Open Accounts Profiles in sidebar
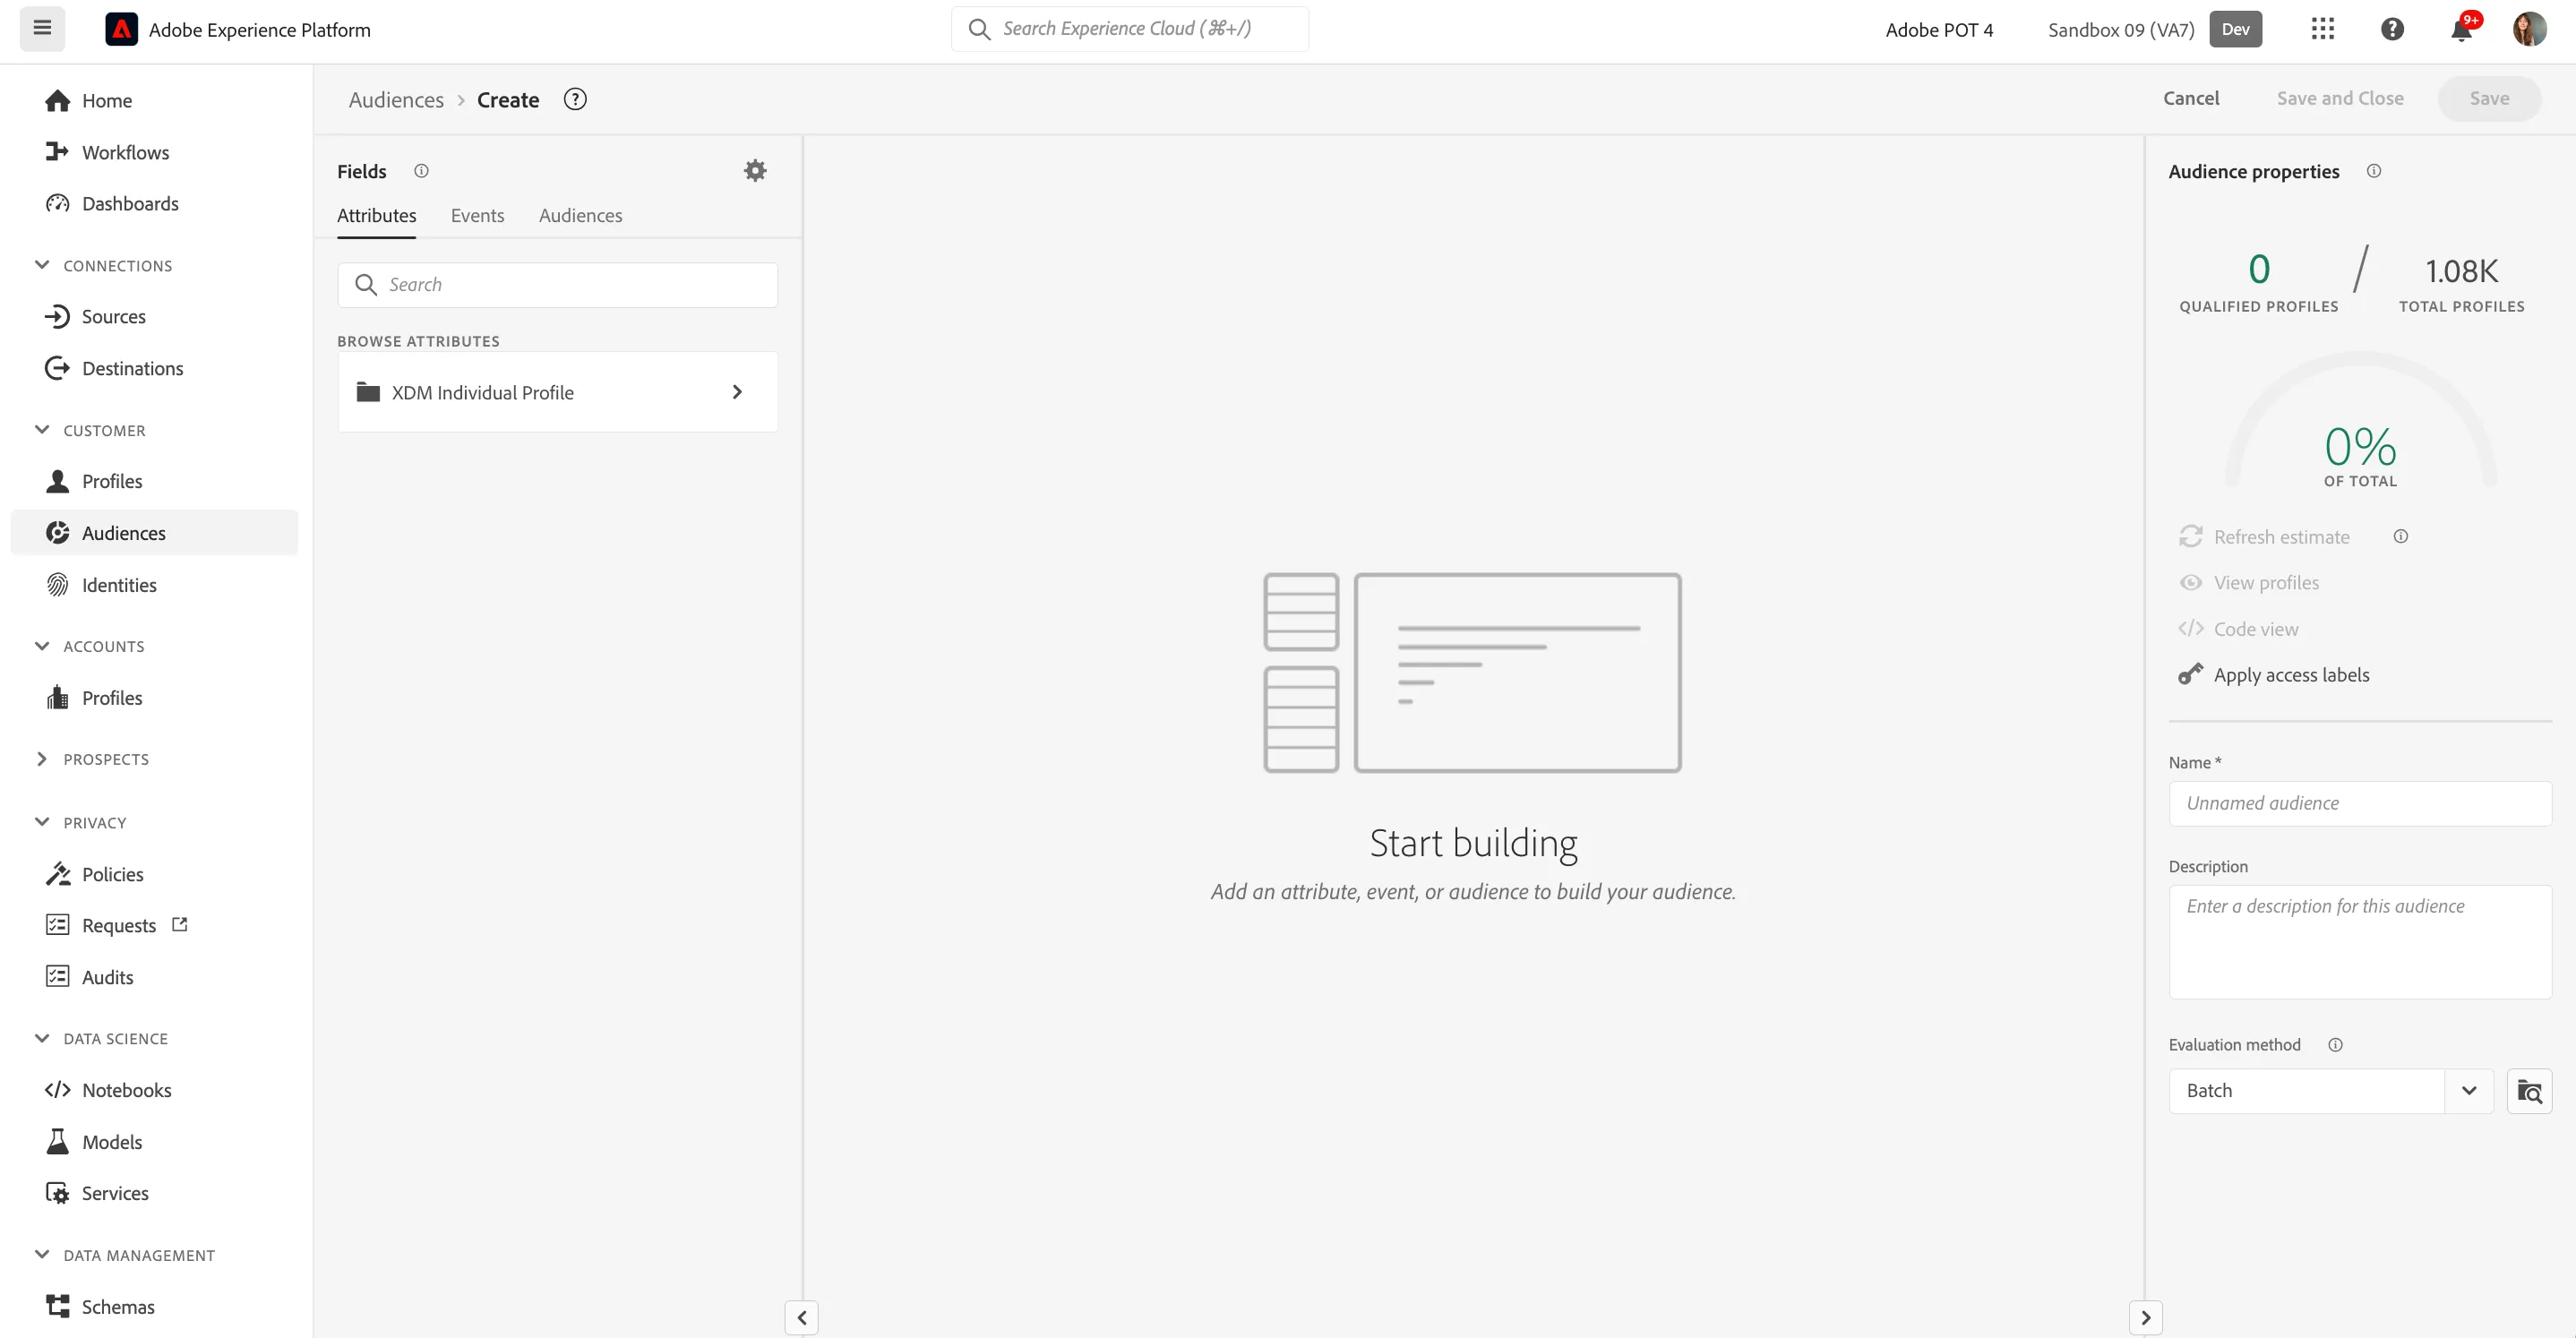This screenshot has height=1338, width=2576. click(154, 698)
